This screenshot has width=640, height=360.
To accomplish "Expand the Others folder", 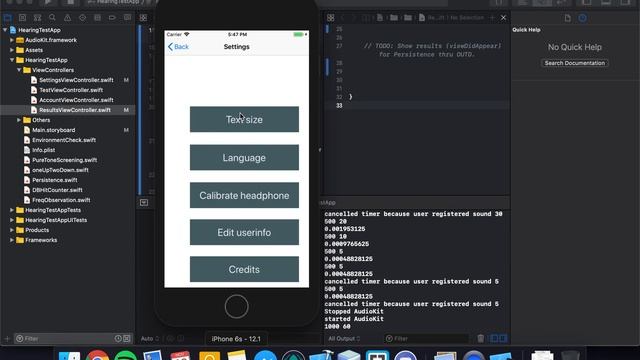I will [x=19, y=120].
